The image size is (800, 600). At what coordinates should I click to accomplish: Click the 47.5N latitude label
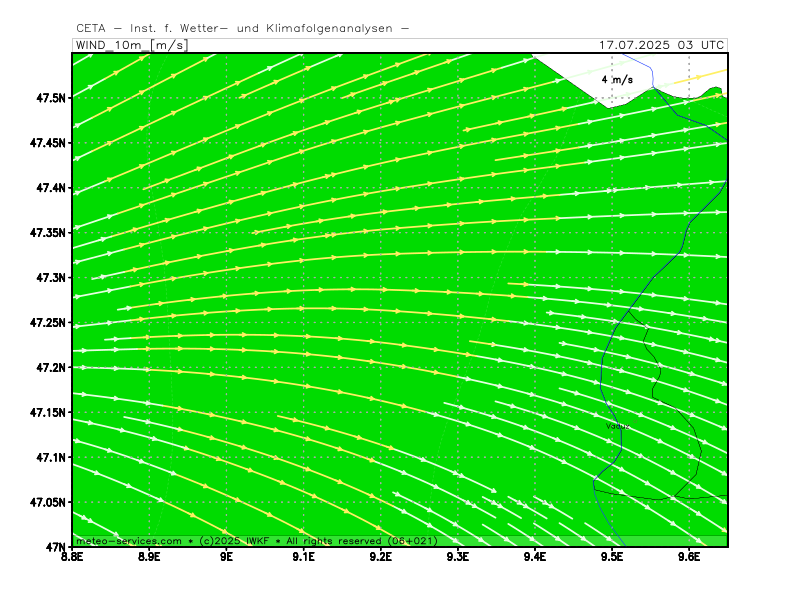pyautogui.click(x=51, y=98)
